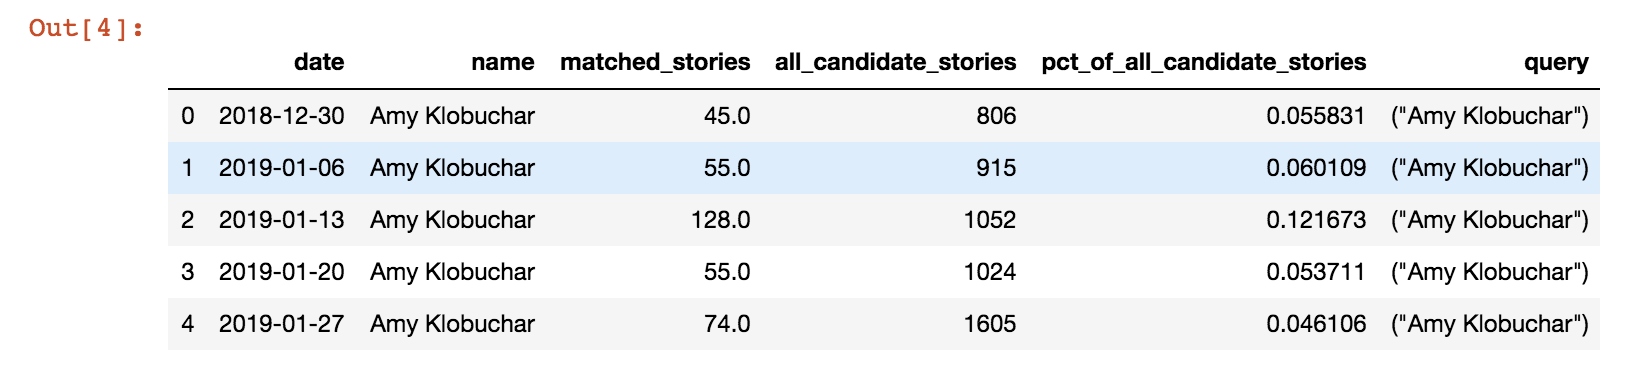The image size is (1628, 366).
Task: Select row index 4
Action: tap(187, 324)
